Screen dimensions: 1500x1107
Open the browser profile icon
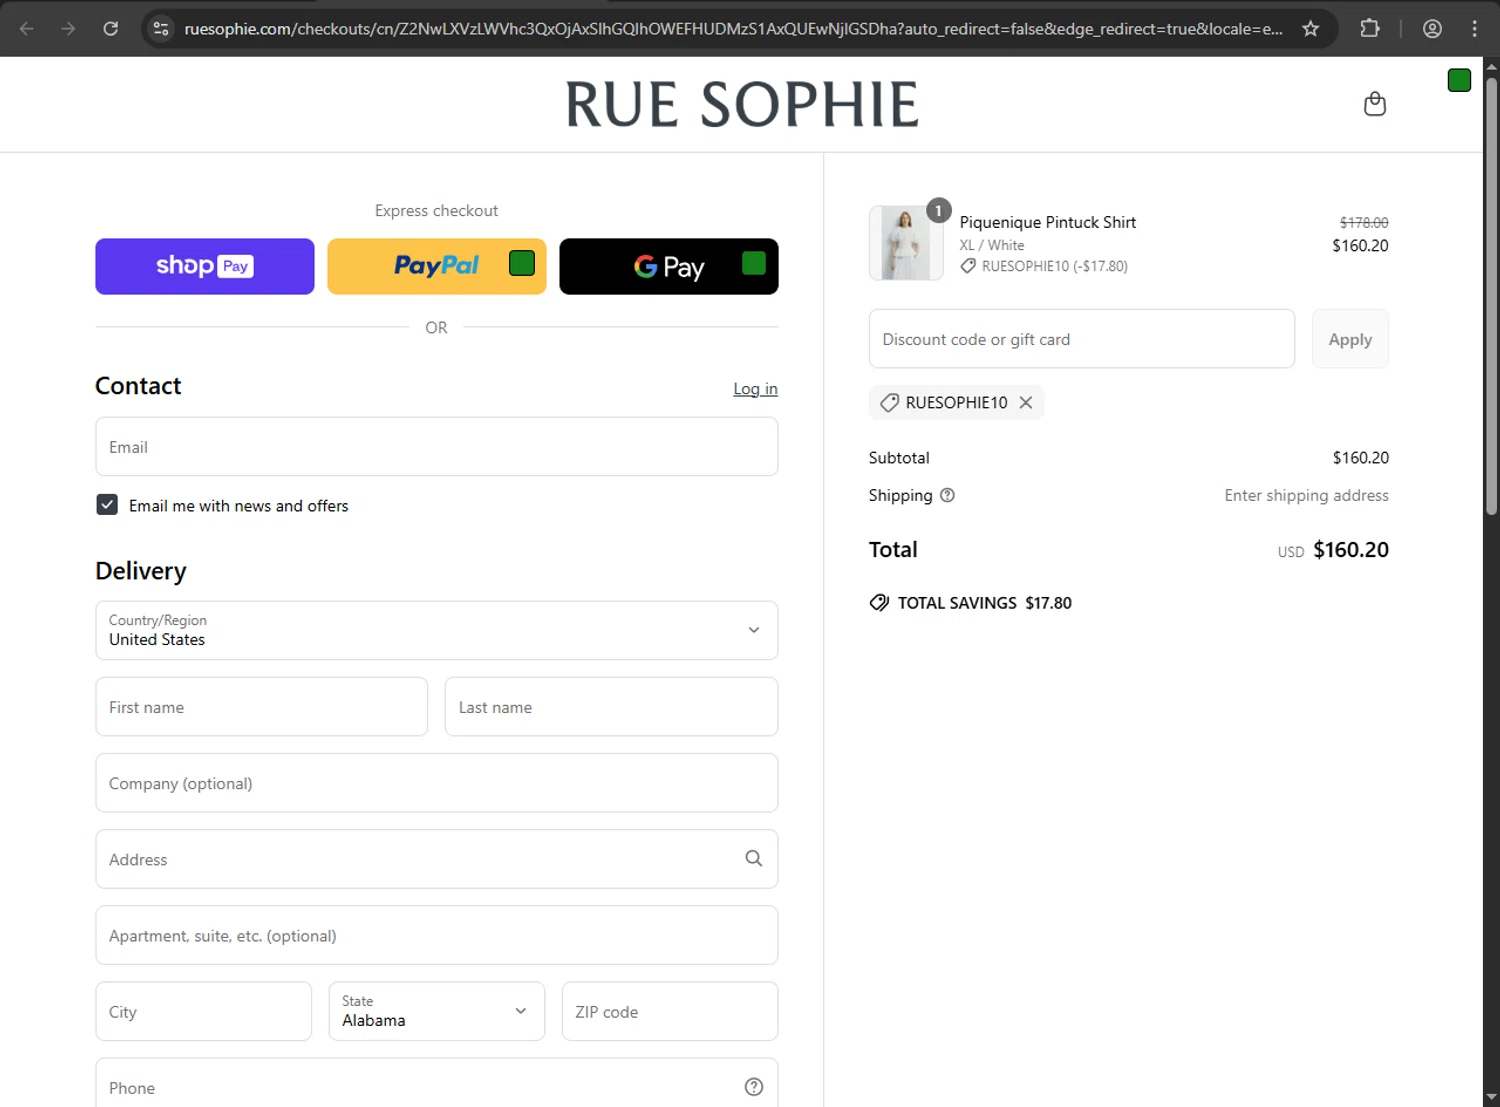click(1432, 28)
